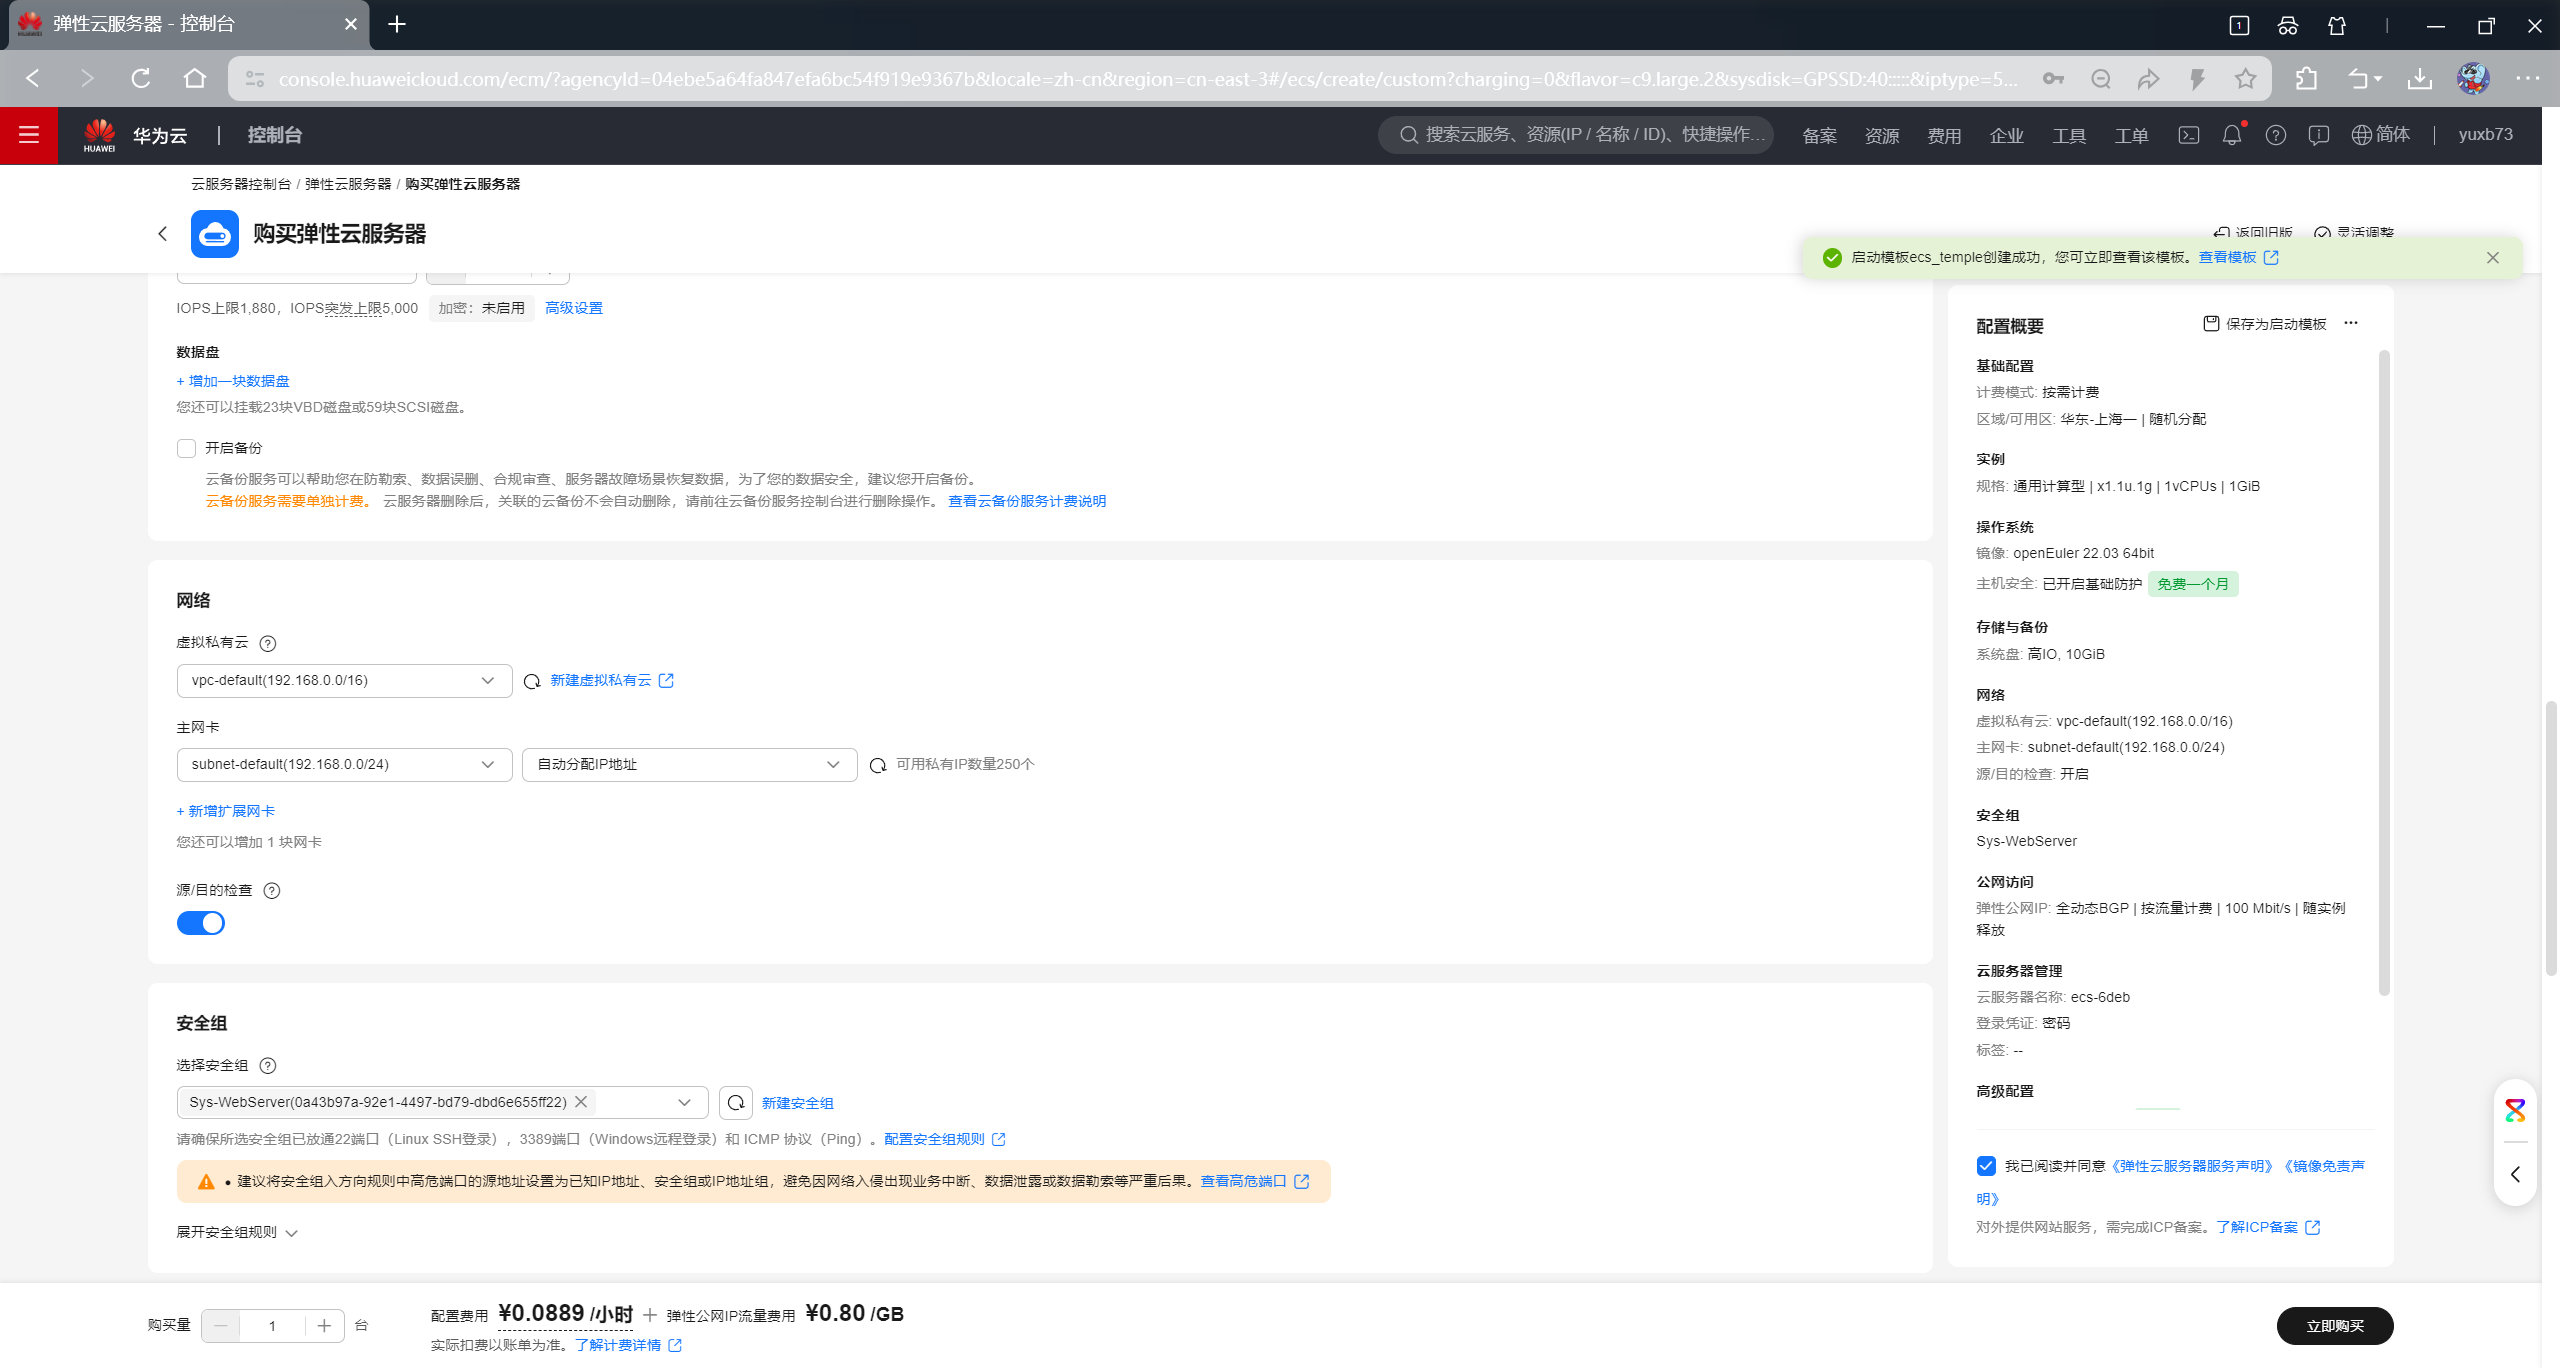The width and height of the screenshot is (2560, 1368).
Task: Expand 展开安全组规则 section
Action: click(x=237, y=1232)
